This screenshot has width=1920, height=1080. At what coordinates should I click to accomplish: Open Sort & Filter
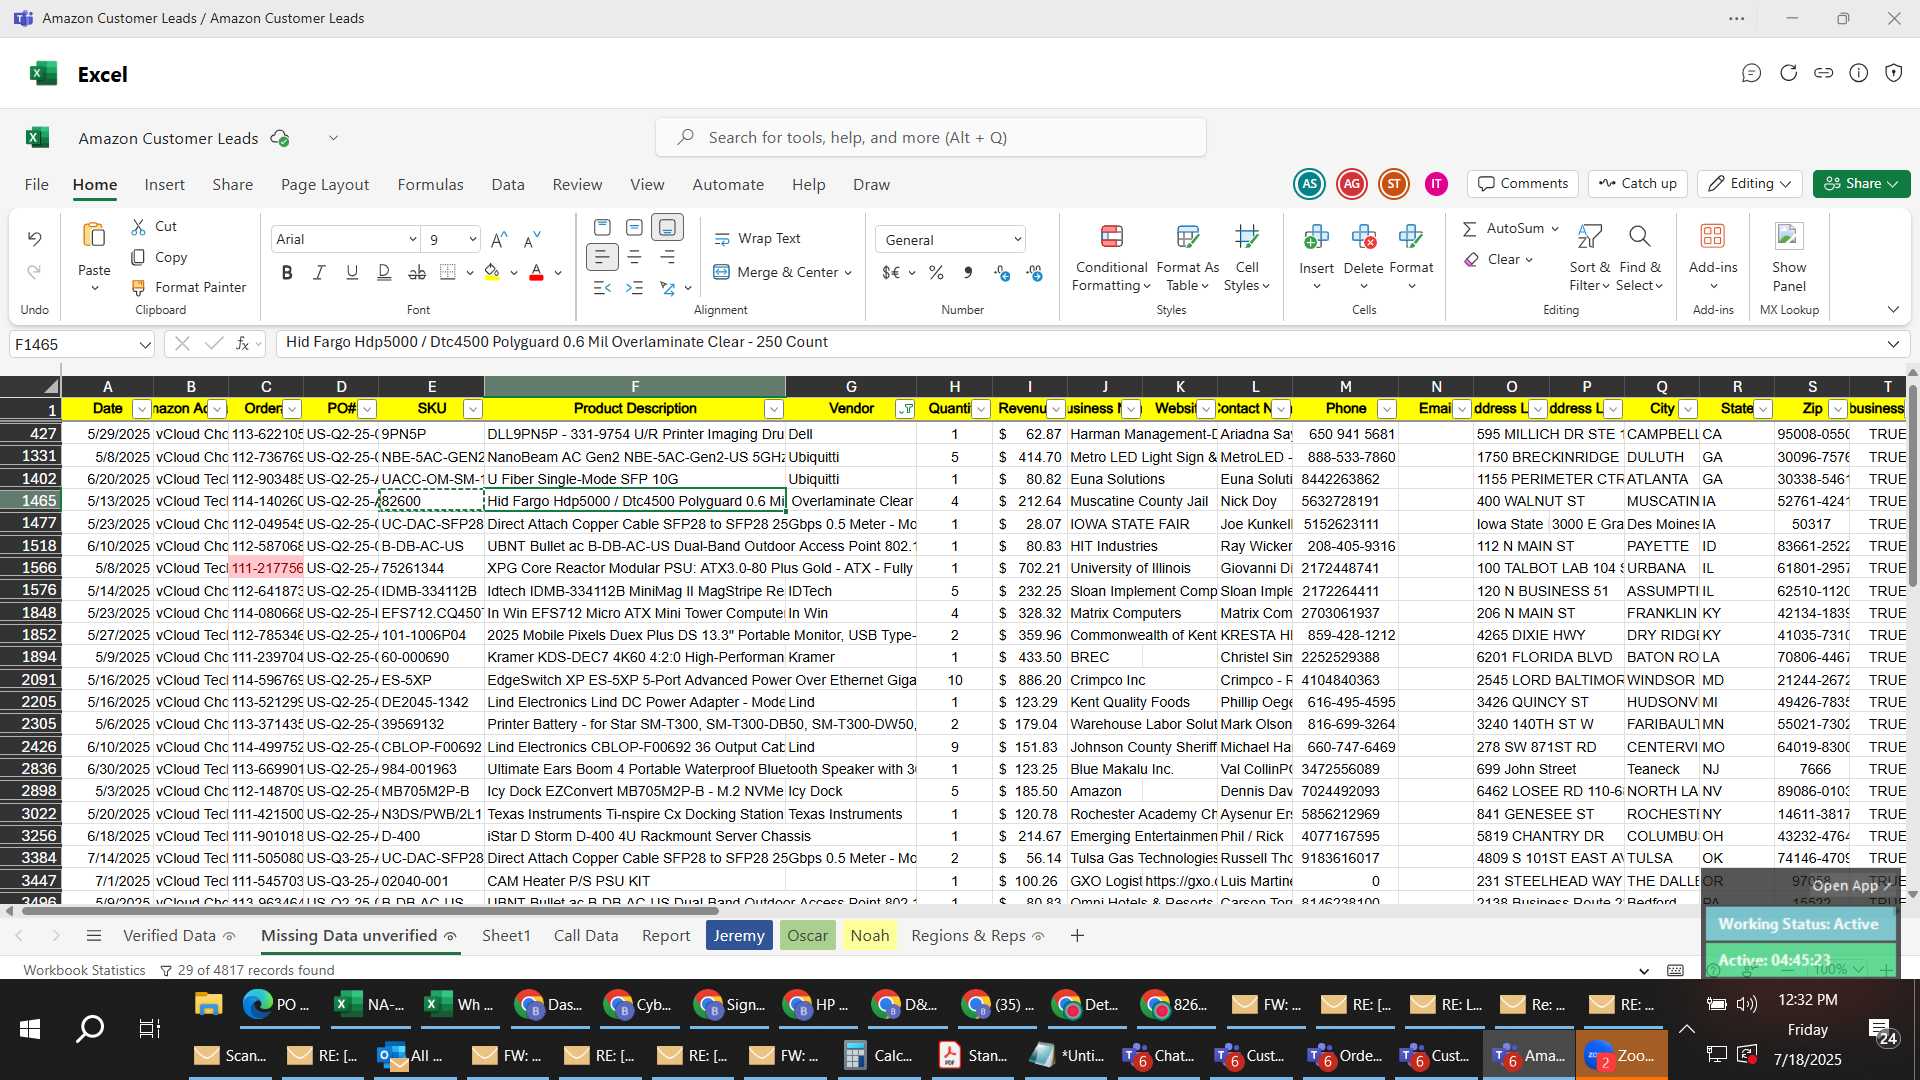(x=1589, y=258)
